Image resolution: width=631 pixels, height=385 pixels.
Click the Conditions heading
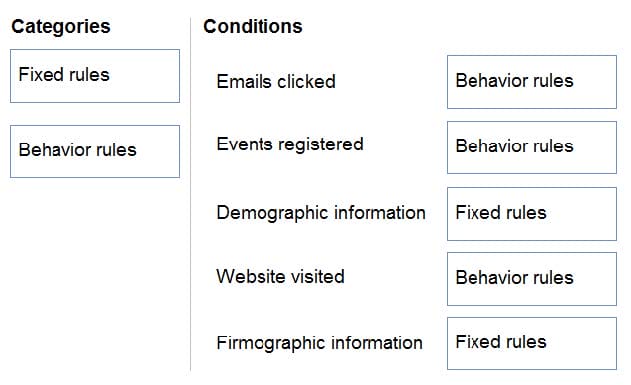click(253, 27)
